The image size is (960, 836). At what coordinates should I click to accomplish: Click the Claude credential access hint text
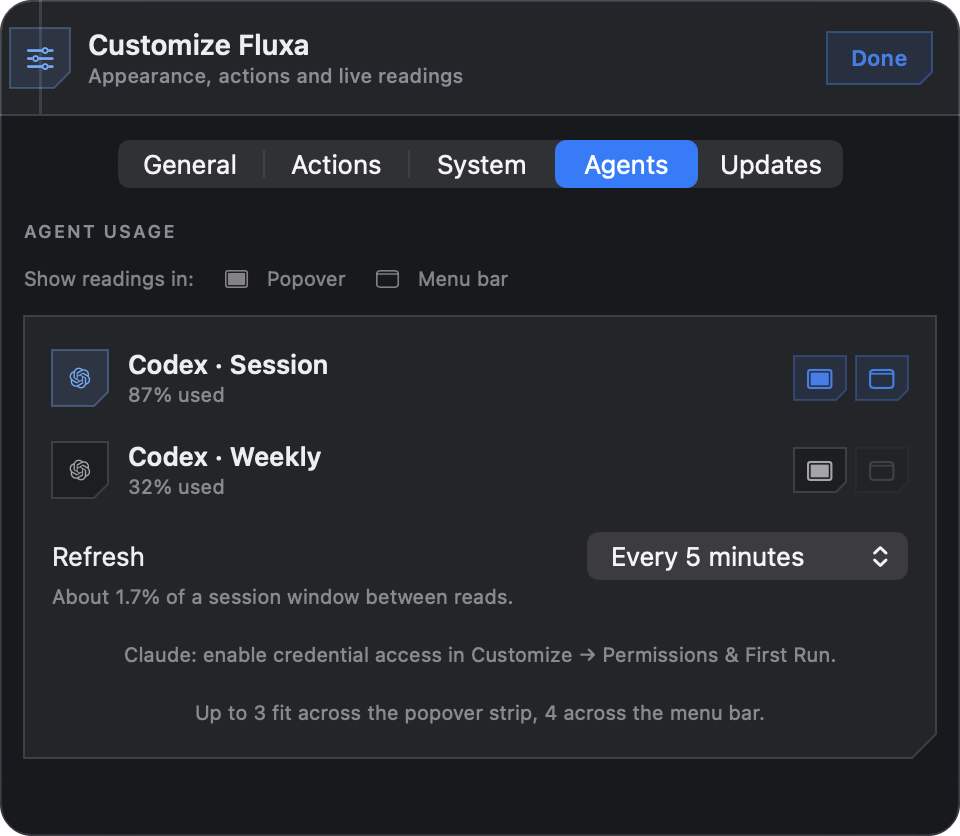coord(480,655)
